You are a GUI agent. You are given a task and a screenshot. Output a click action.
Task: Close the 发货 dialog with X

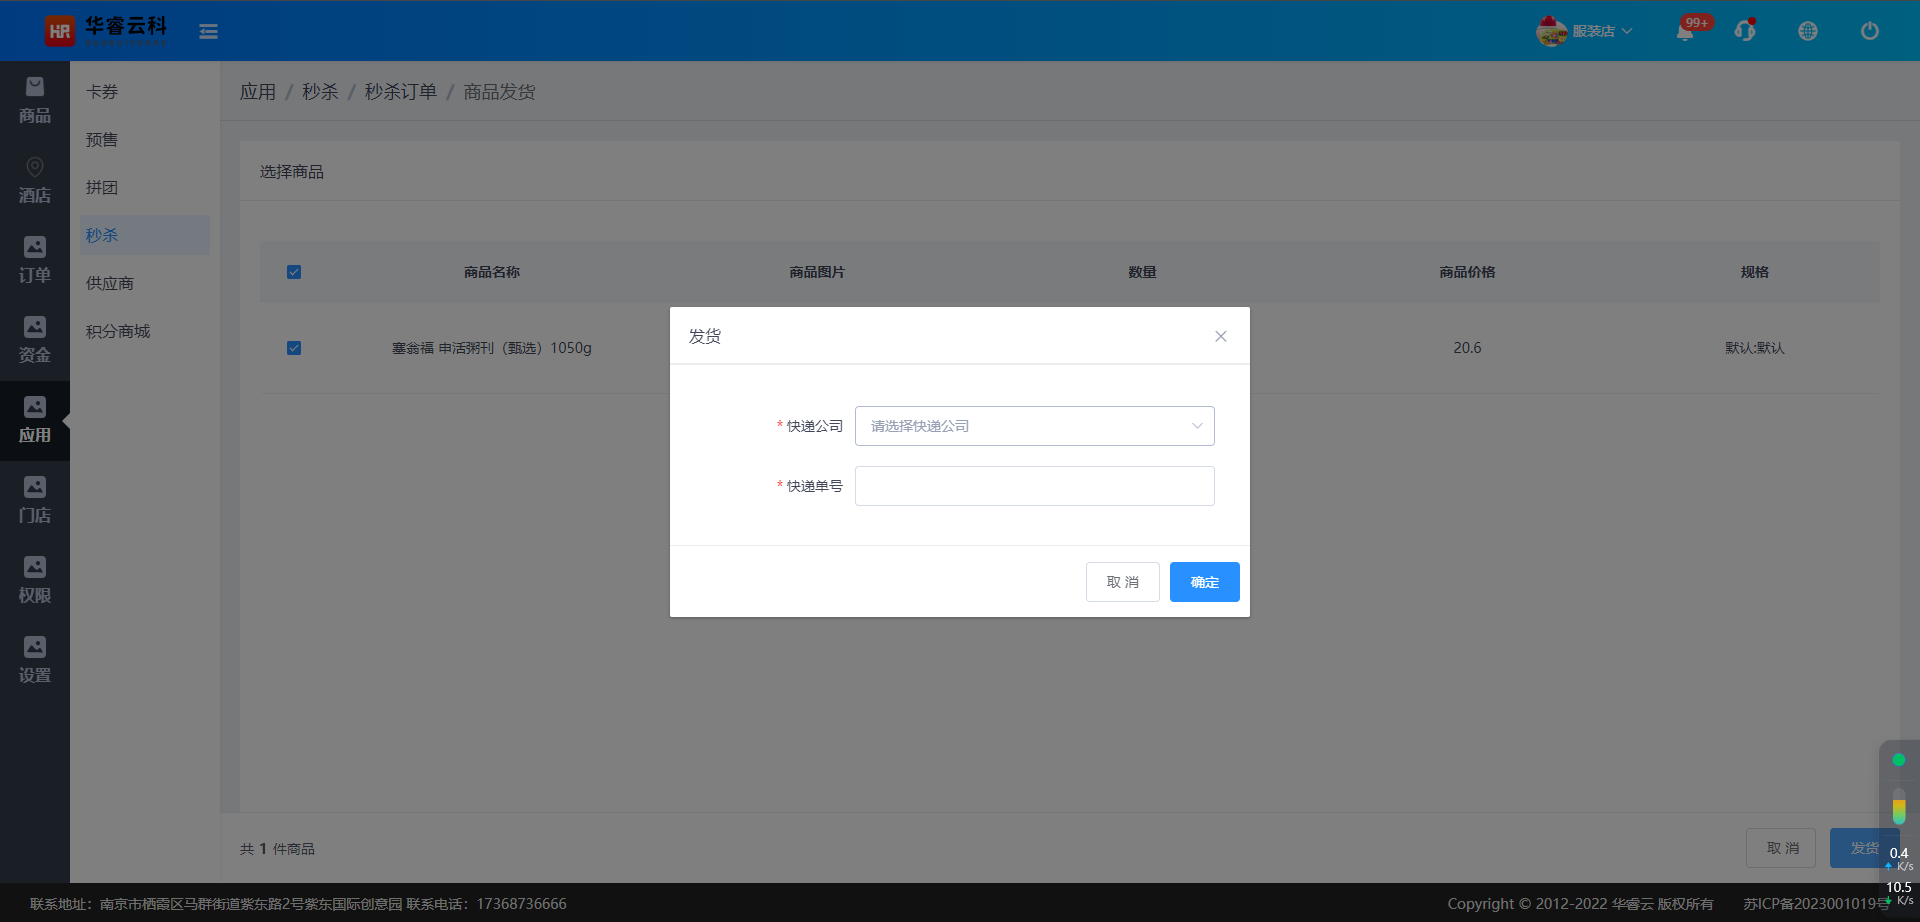1220,336
